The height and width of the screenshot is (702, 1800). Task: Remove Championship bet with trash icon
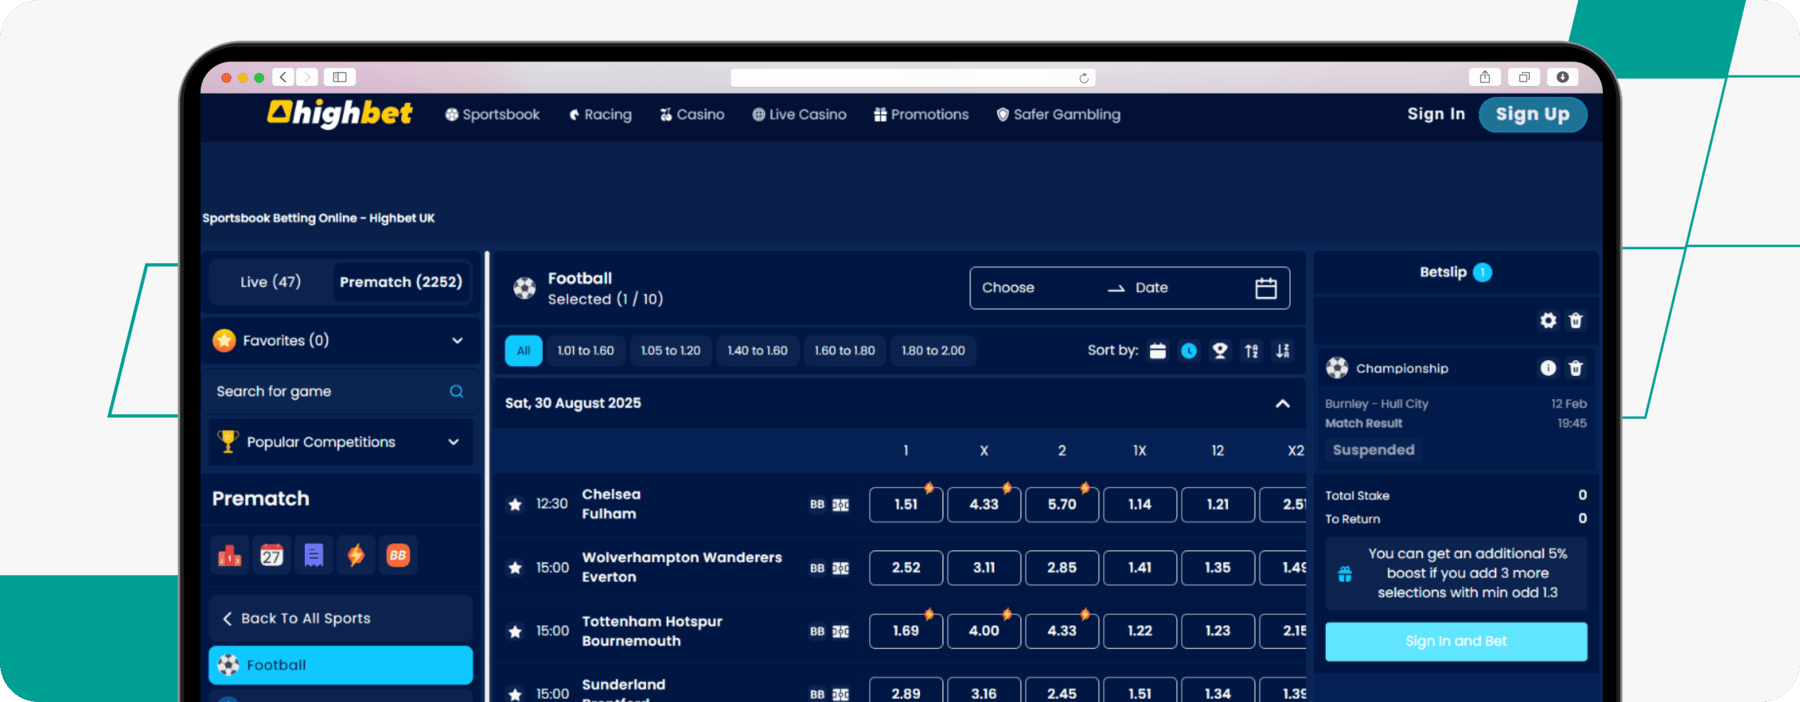coord(1576,368)
